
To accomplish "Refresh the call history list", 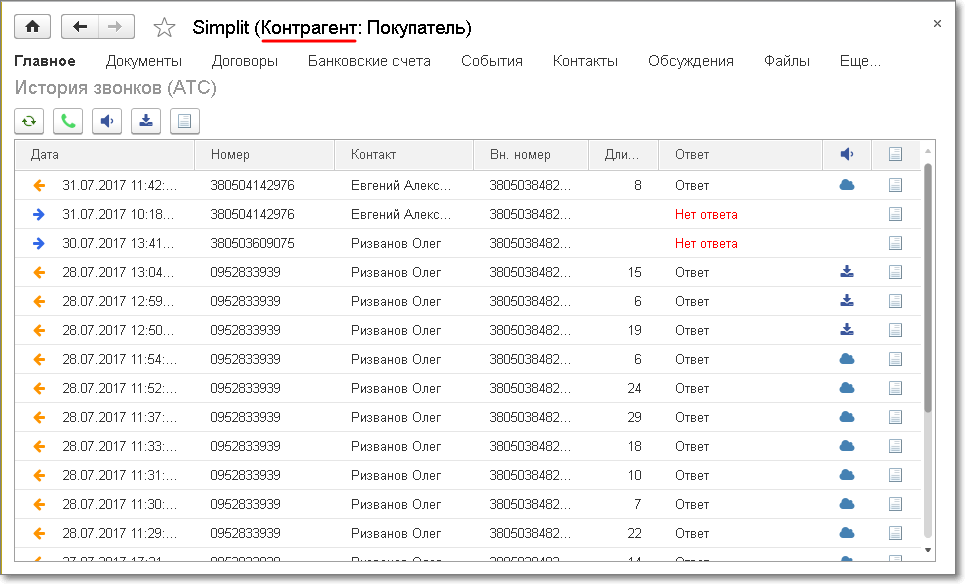I will coord(29,121).
